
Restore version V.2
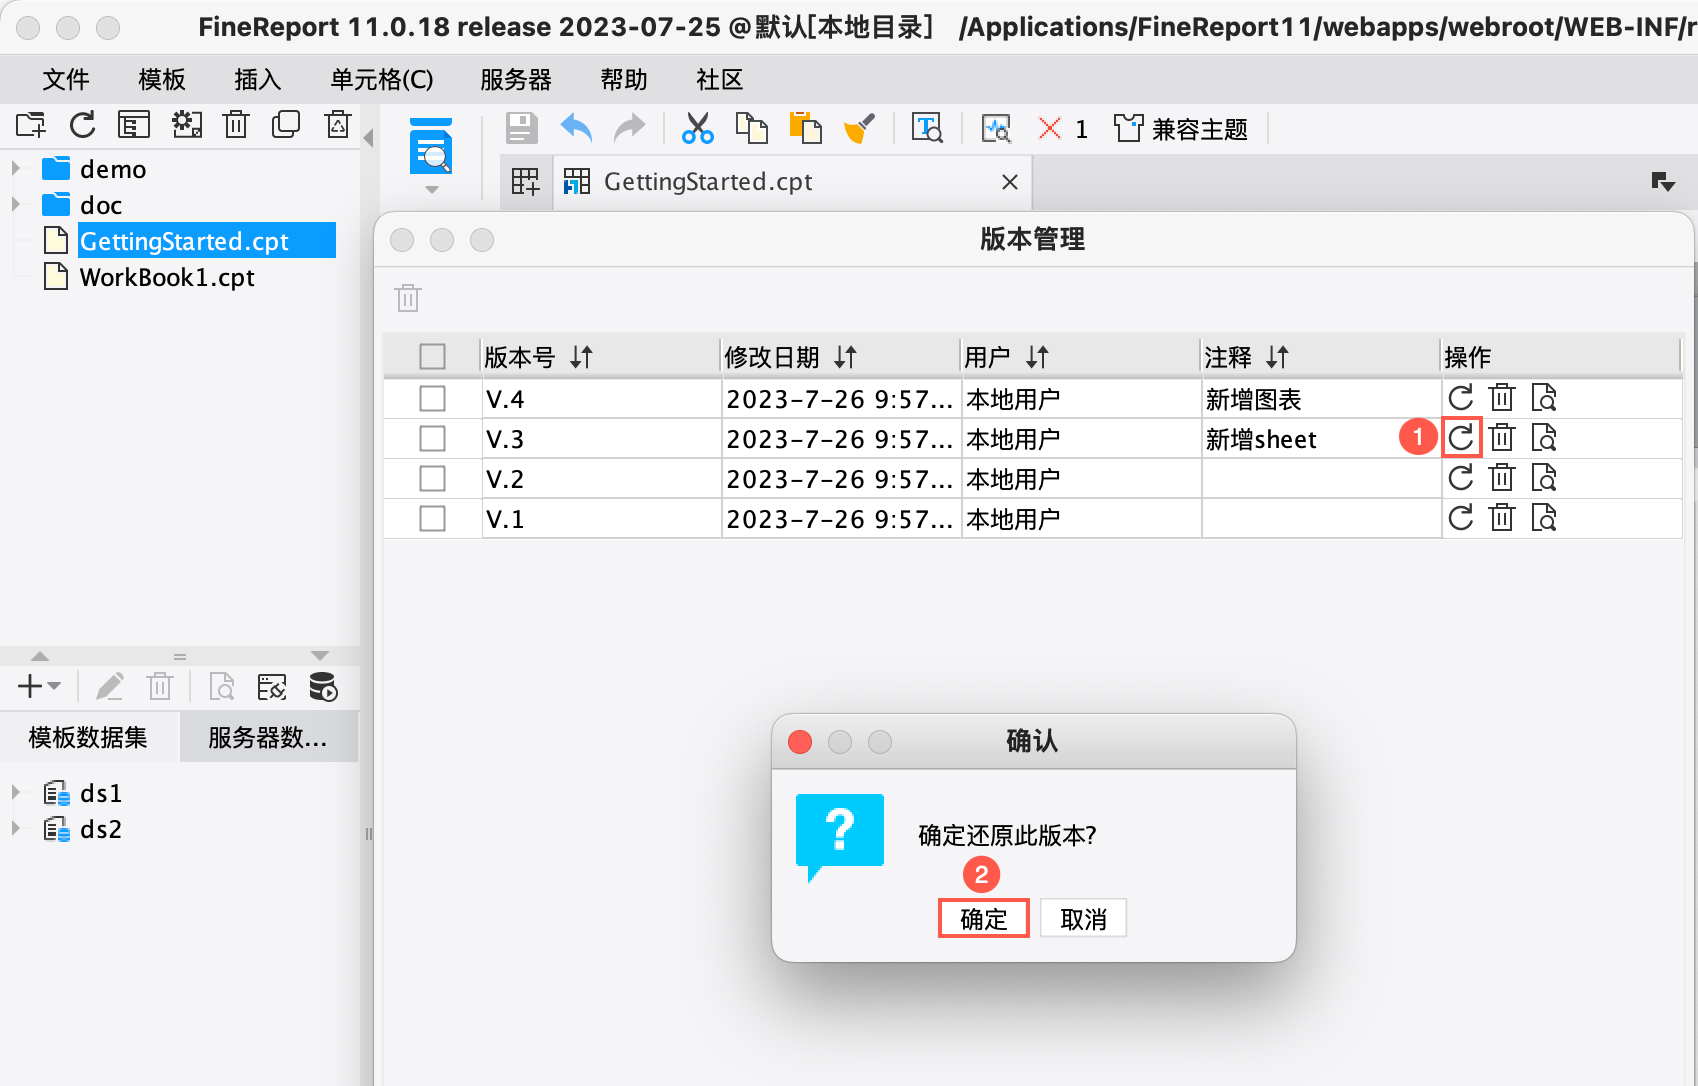click(1461, 478)
